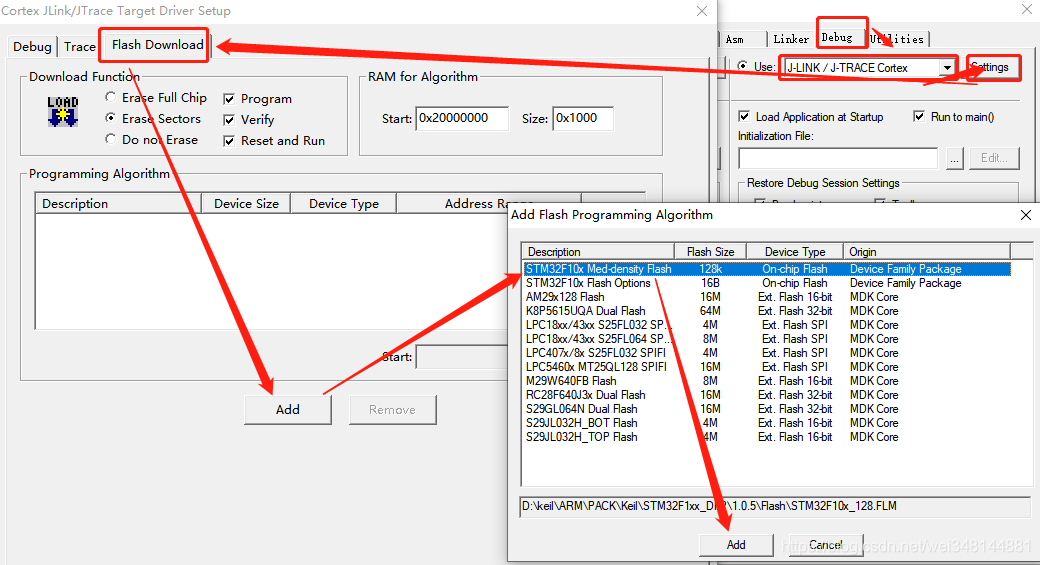Open the Trace tab

(80, 46)
